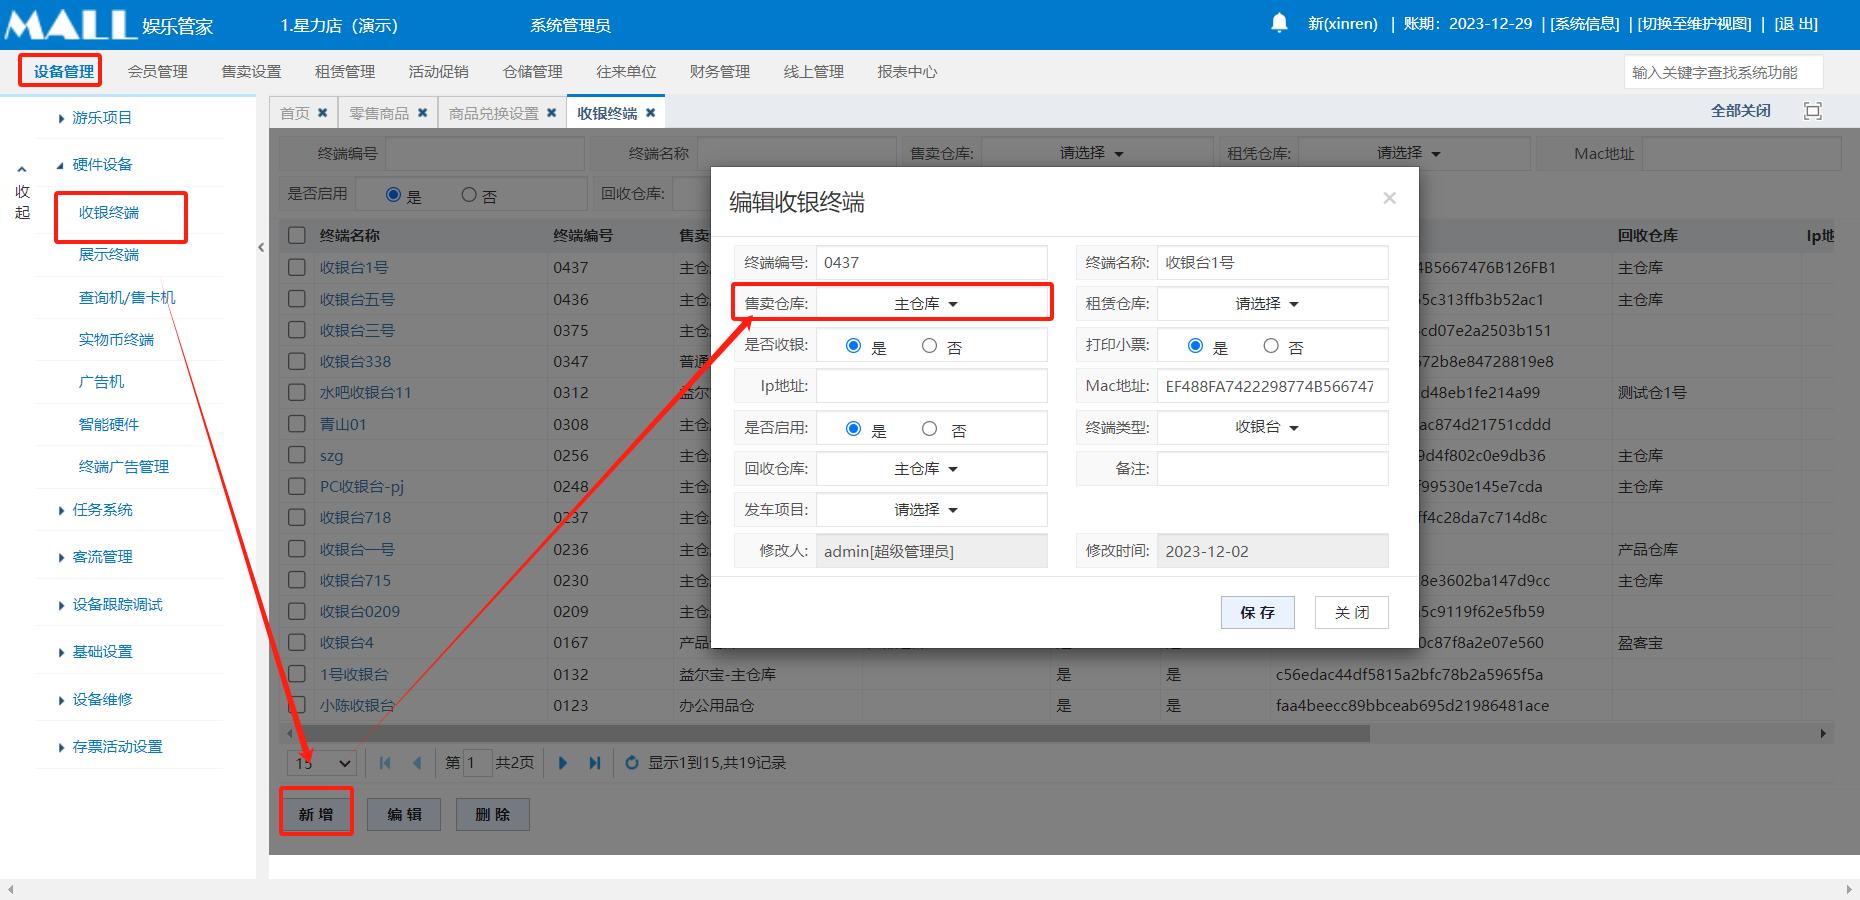Screen dimensions: 1860x900
Task: Close the 零售商品 tab with its X
Action: pyautogui.click(x=422, y=113)
